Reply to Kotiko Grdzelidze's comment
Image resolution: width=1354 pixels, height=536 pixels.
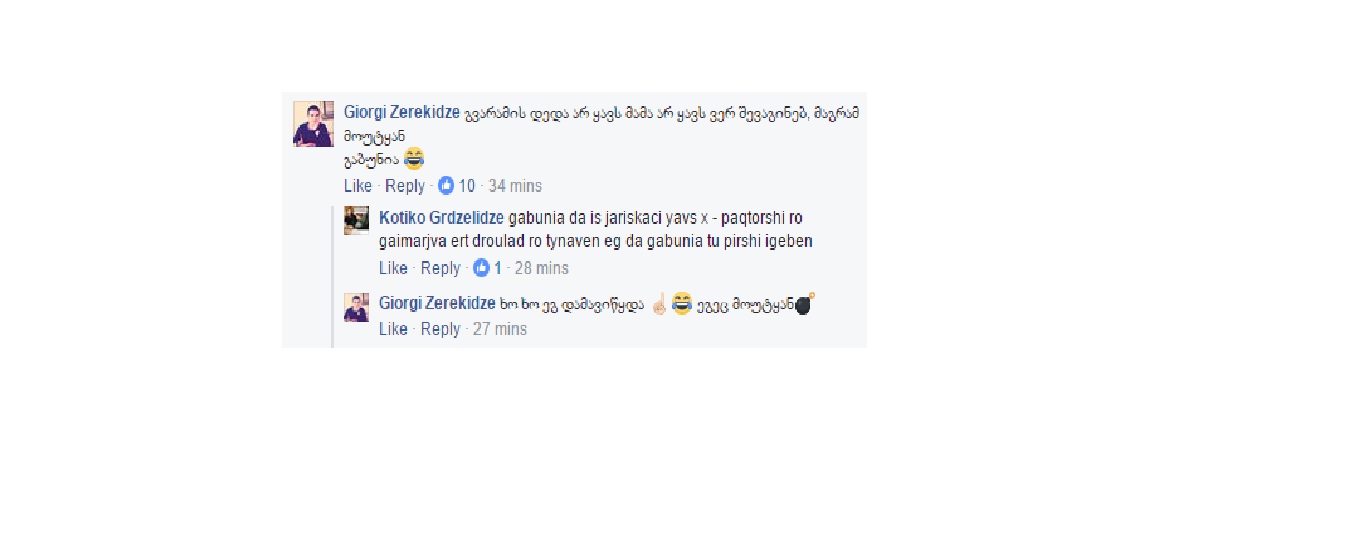tap(441, 268)
